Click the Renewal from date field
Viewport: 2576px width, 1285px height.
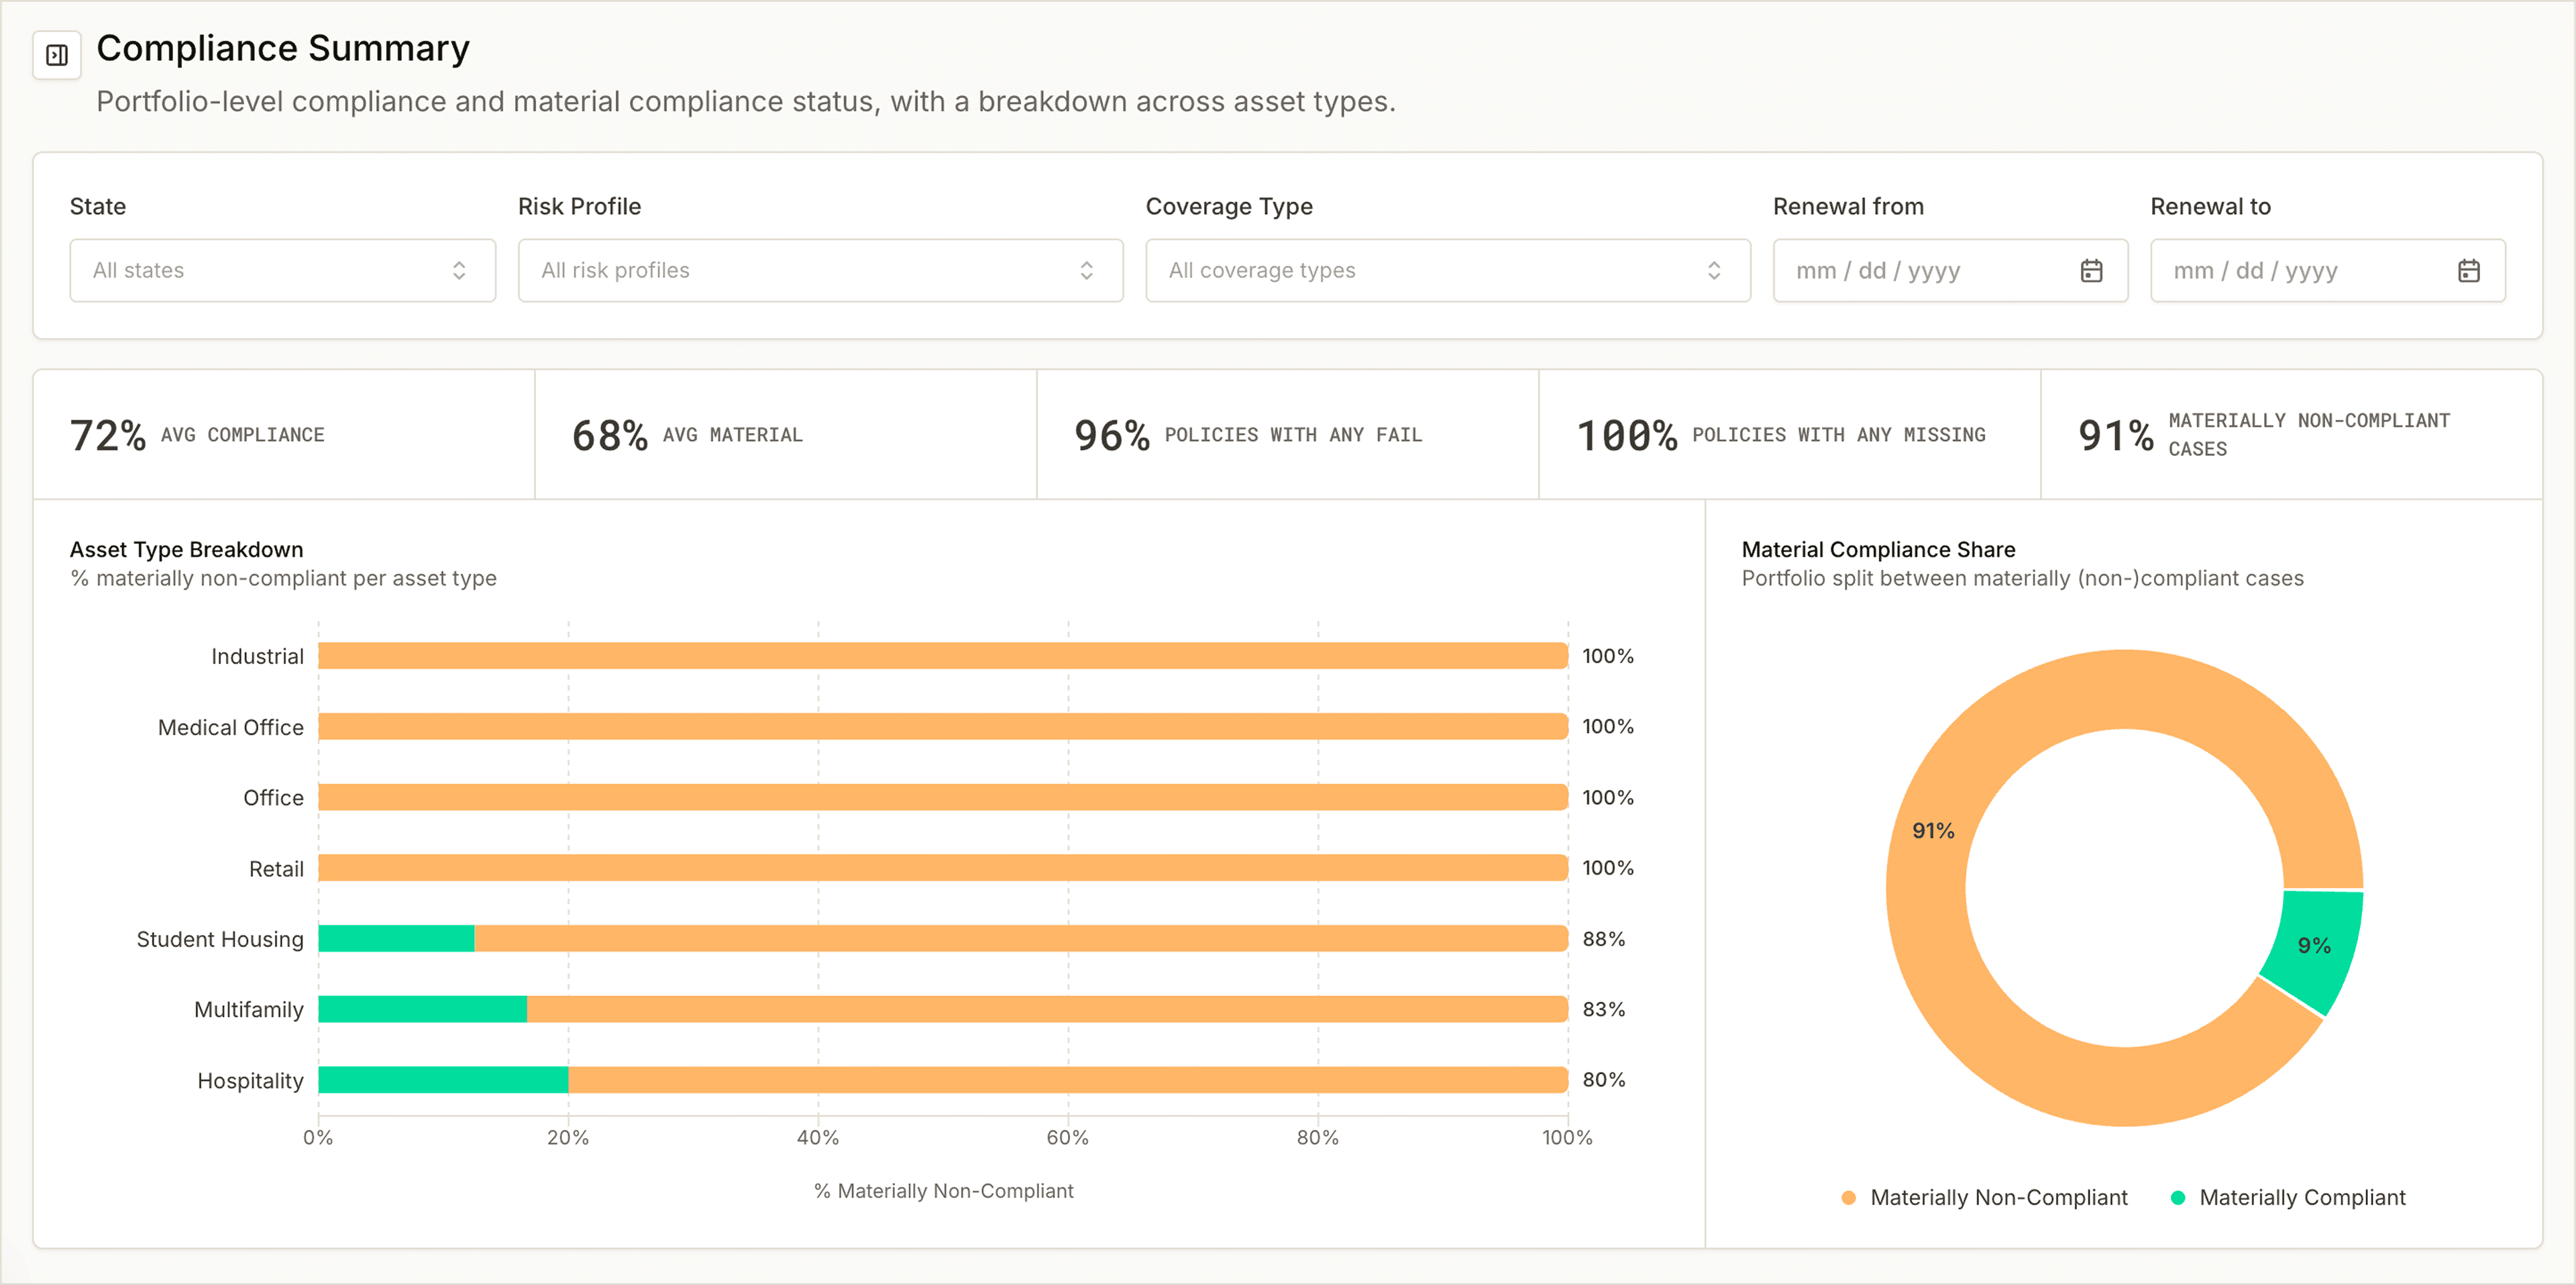1950,270
